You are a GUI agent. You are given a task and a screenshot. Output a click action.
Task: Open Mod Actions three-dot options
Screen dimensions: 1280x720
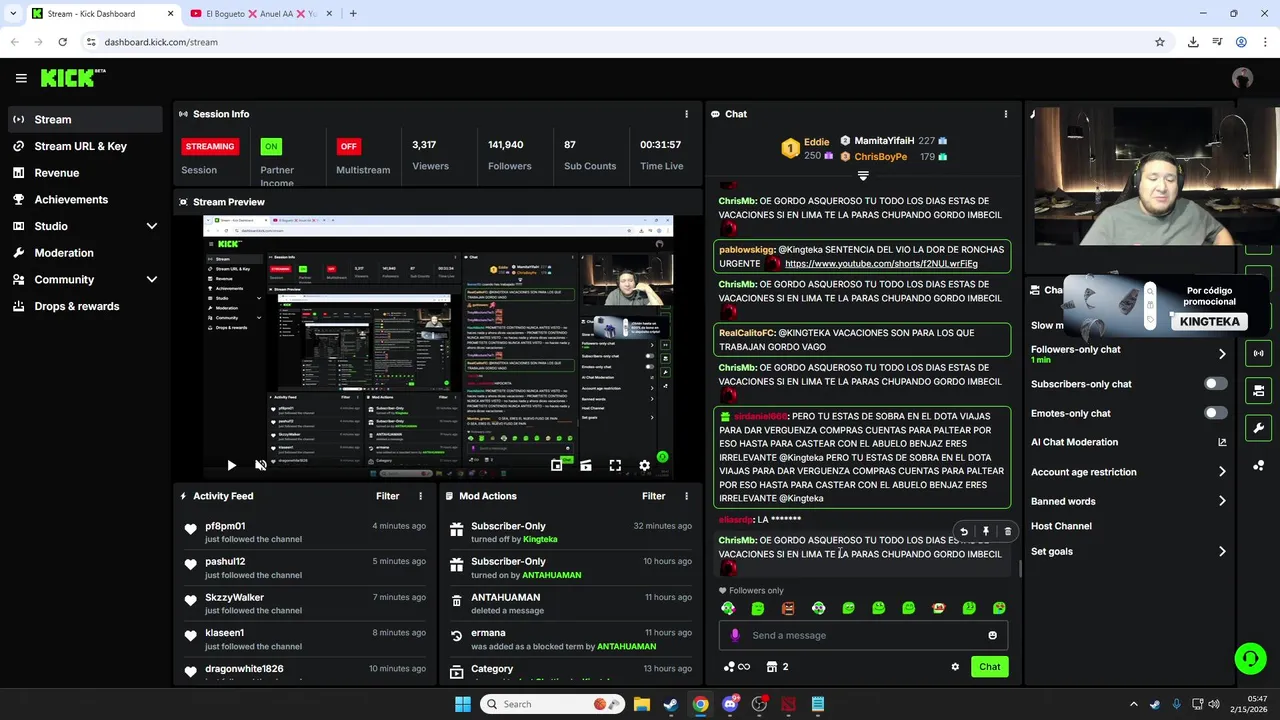pyautogui.click(x=686, y=496)
